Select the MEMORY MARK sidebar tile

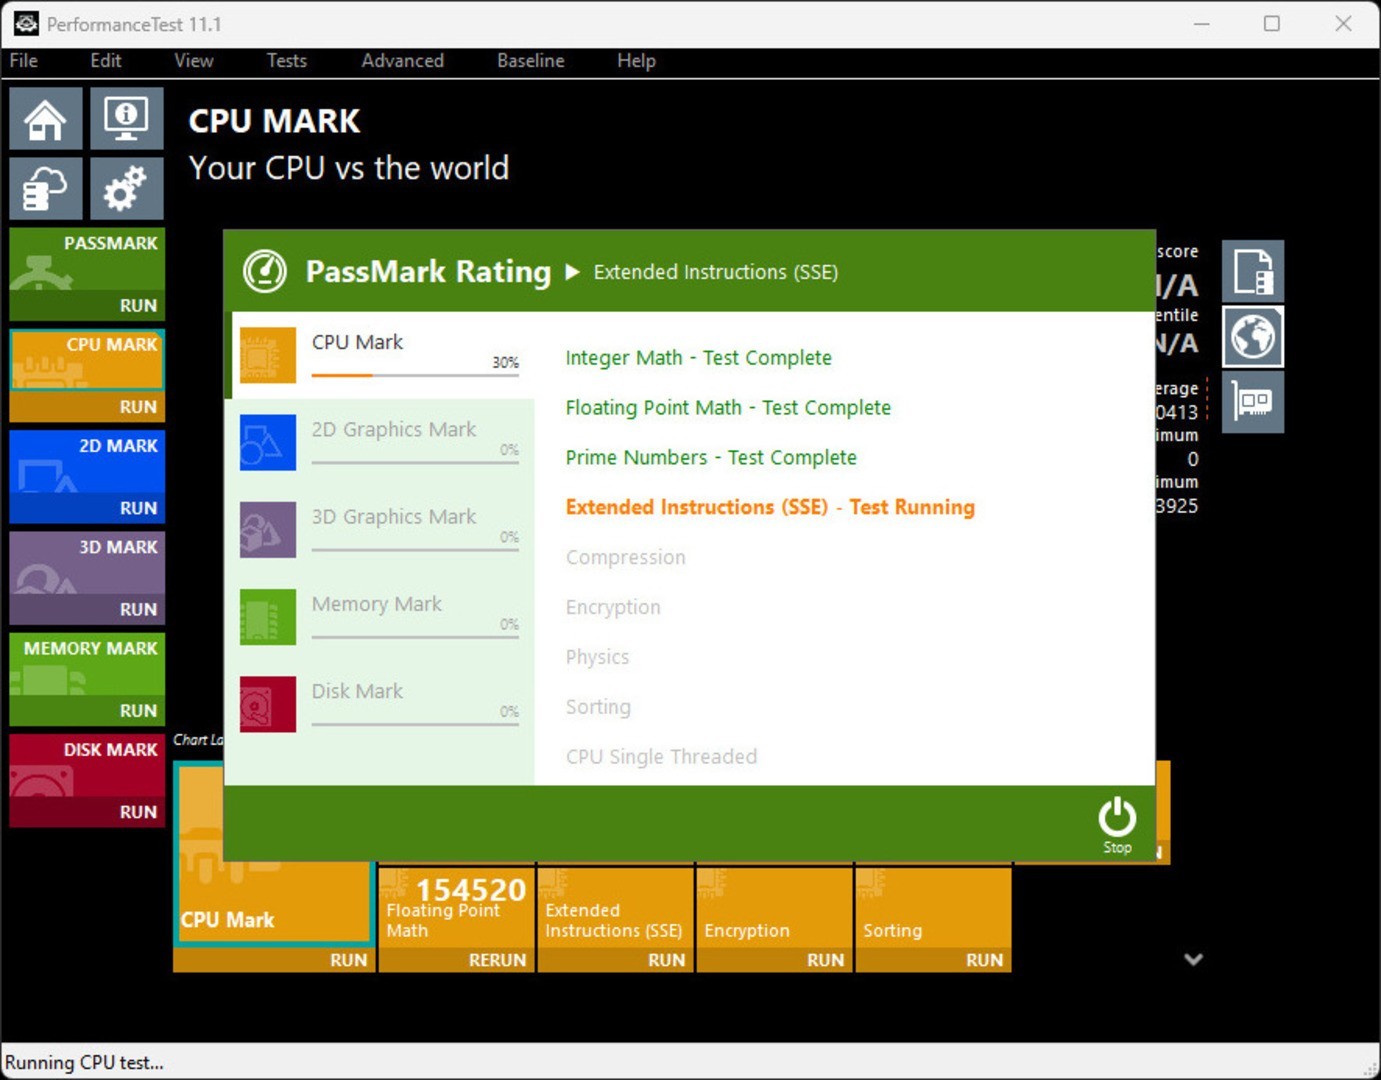pyautogui.click(x=87, y=664)
